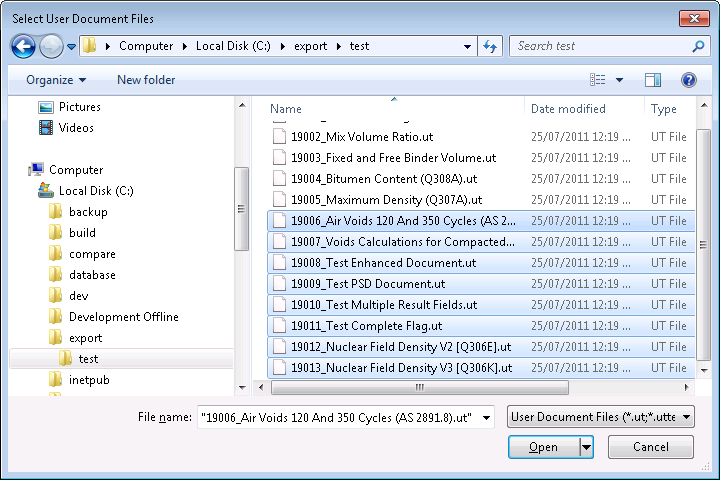
Task: Click the Help question mark icon
Action: coord(688,80)
